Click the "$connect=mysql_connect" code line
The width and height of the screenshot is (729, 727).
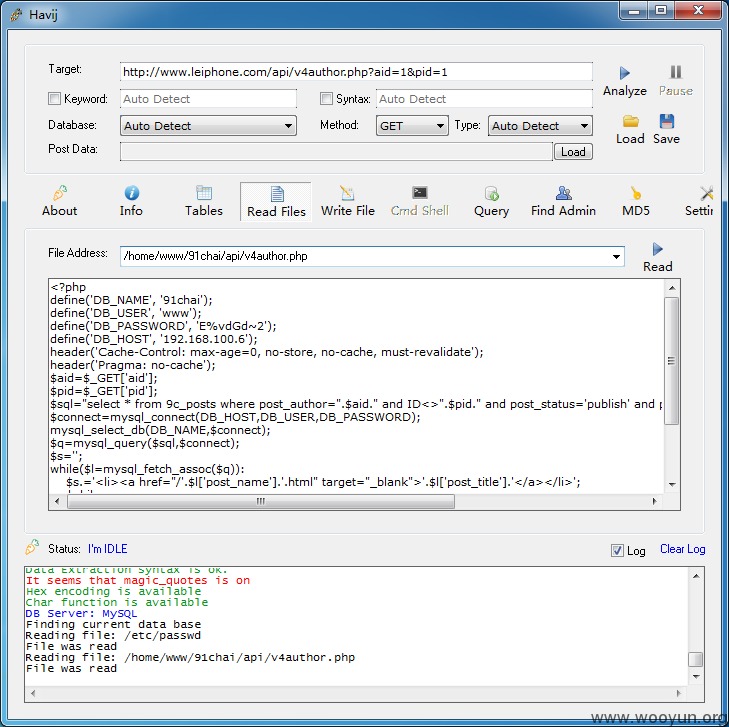(x=235, y=417)
